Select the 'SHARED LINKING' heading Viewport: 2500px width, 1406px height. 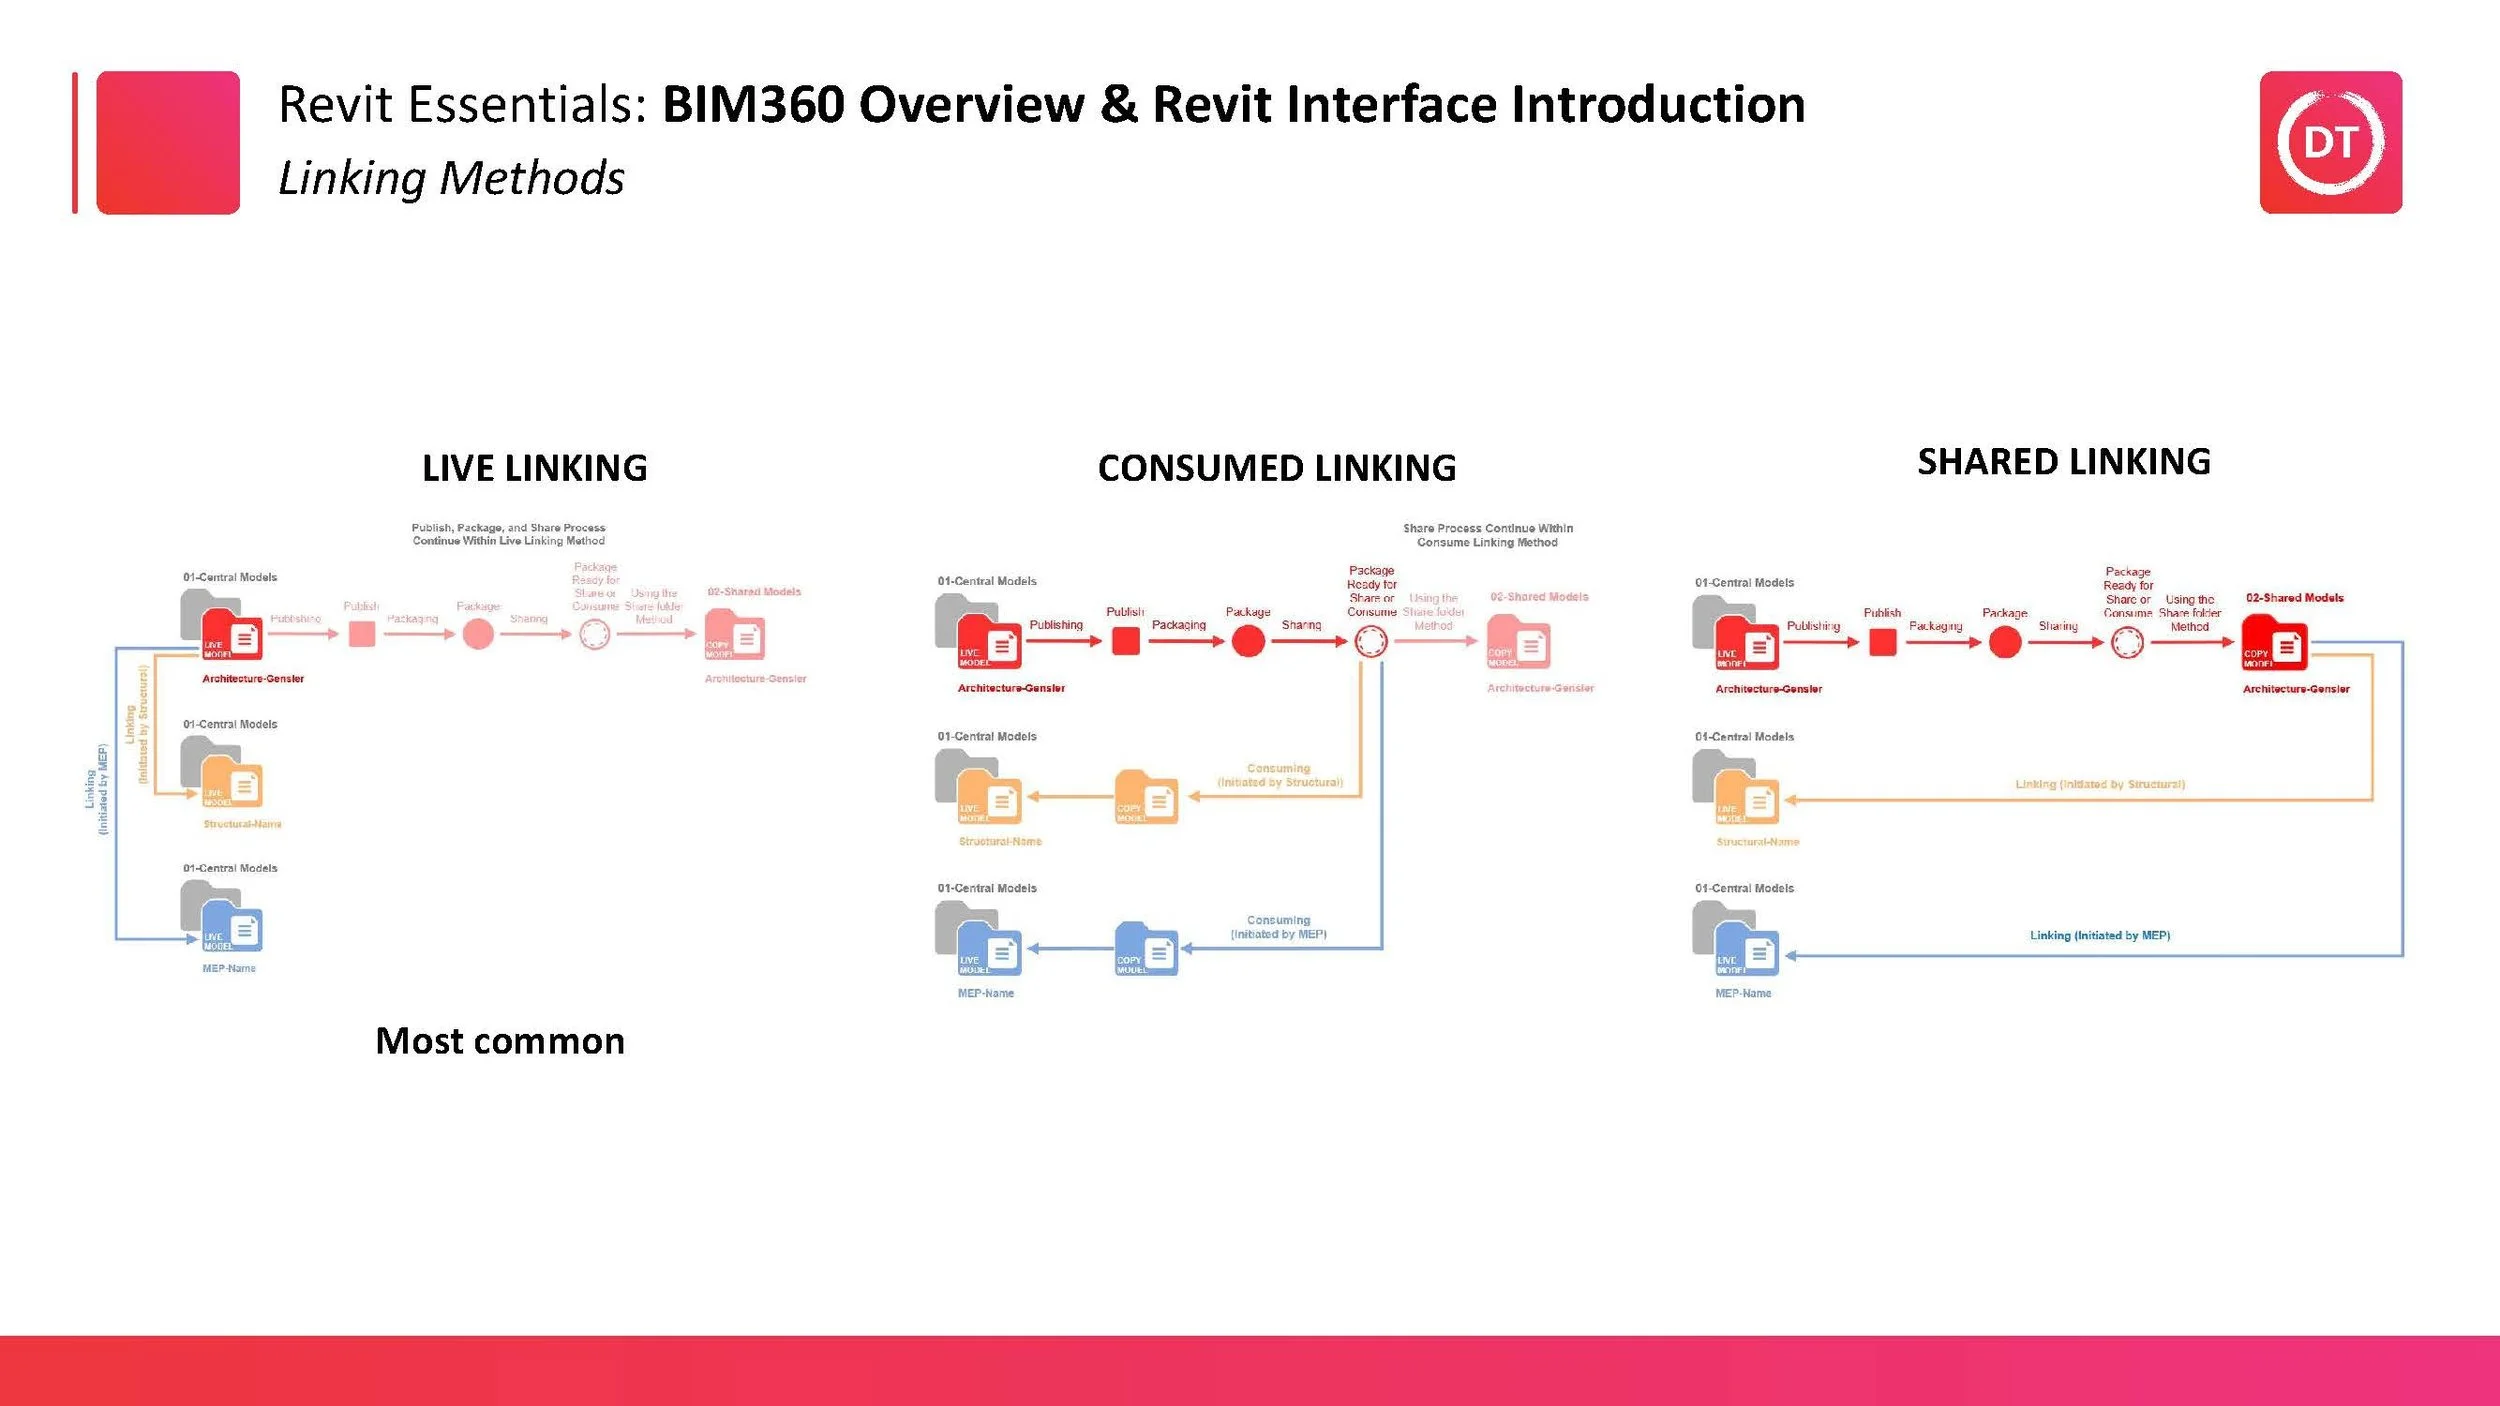point(2064,462)
